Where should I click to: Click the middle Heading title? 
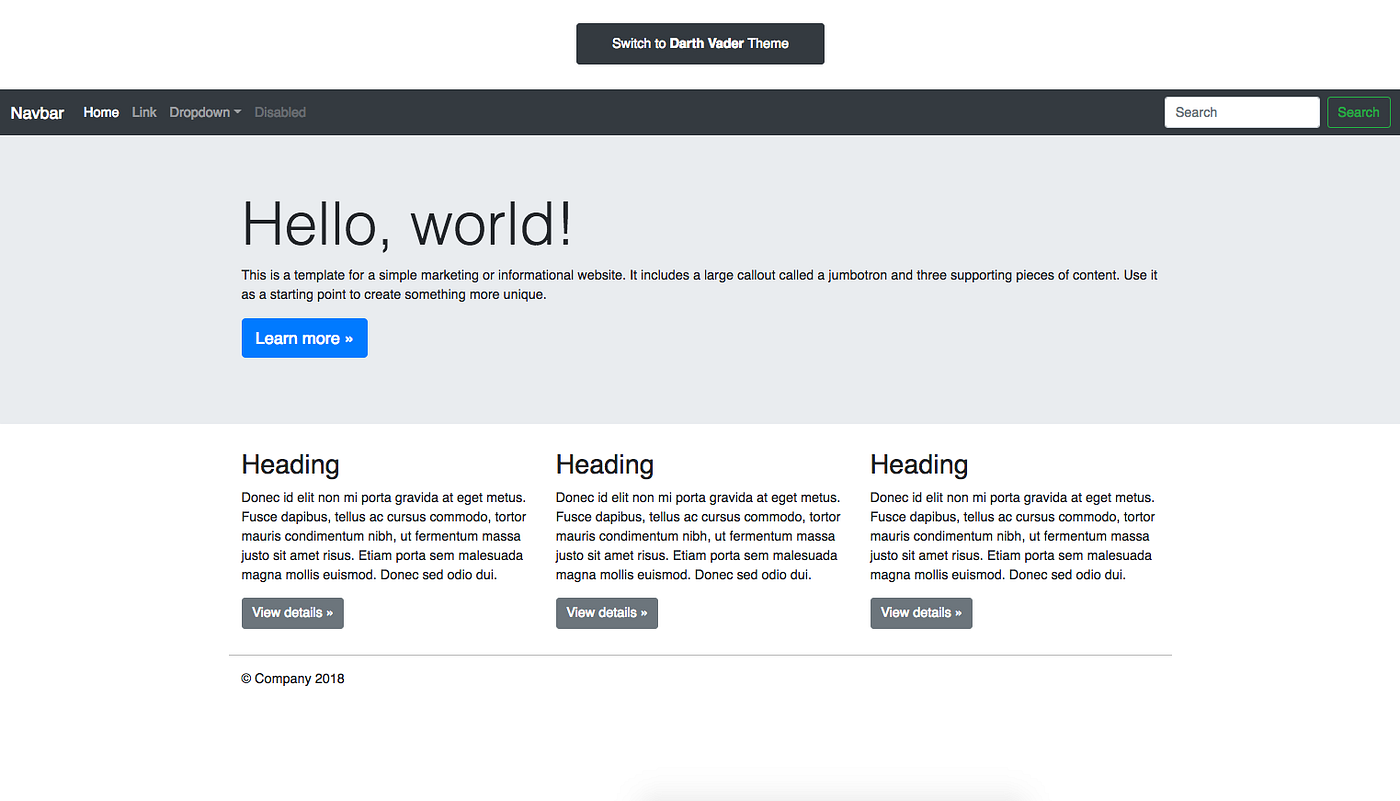point(604,464)
